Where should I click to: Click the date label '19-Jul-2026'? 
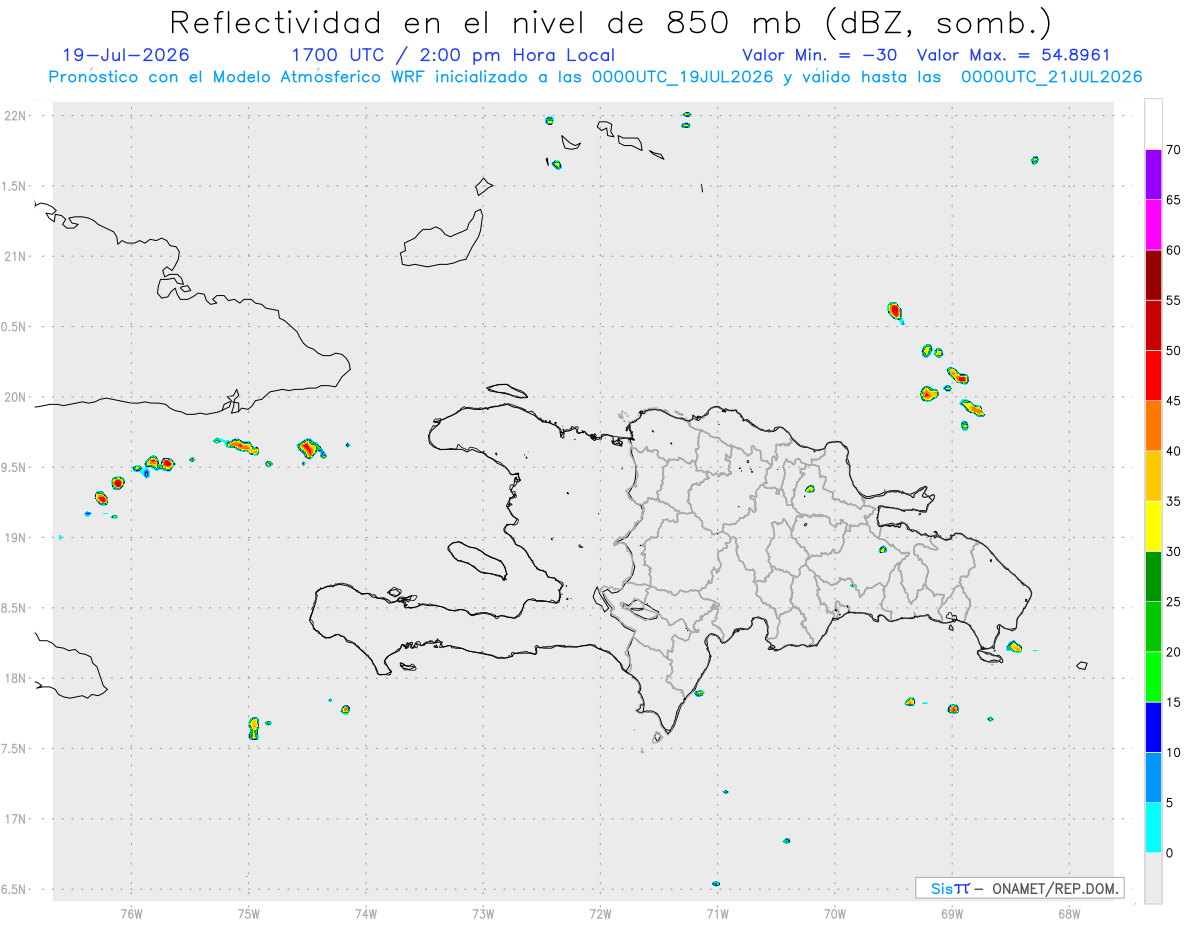coord(126,55)
